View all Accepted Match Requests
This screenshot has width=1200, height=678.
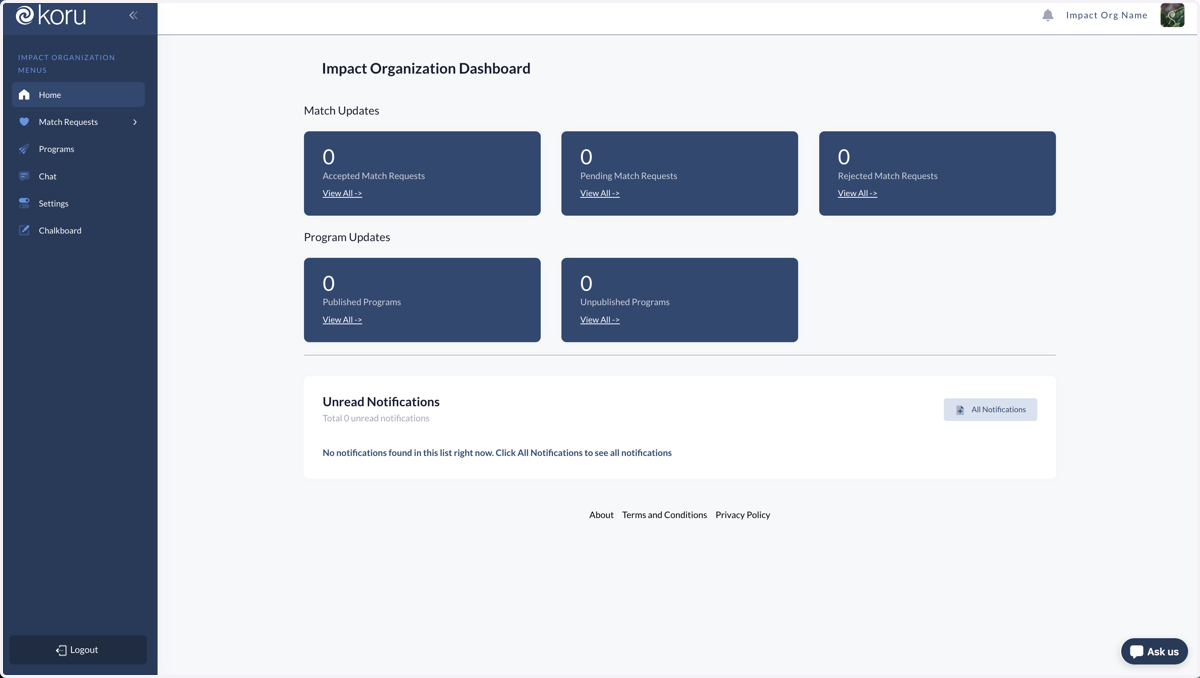click(x=342, y=193)
